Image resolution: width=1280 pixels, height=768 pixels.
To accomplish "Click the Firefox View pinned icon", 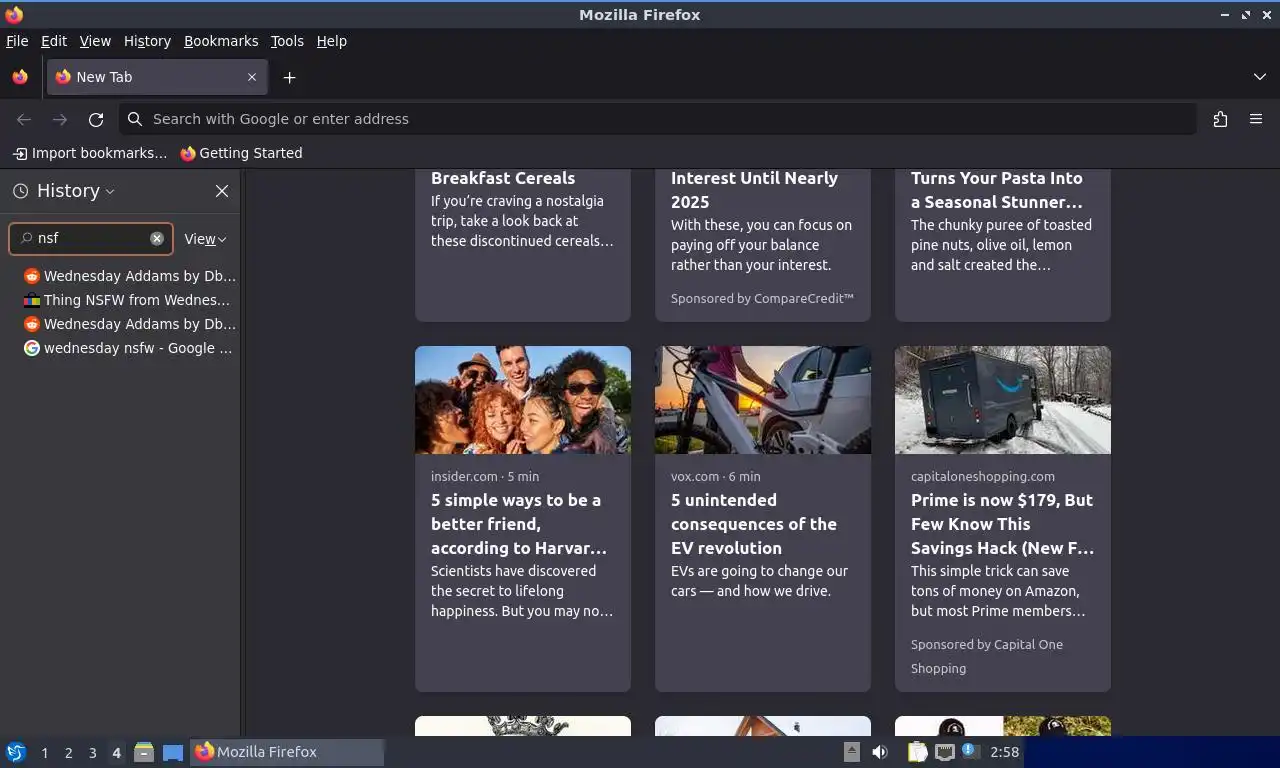I will coord(20,77).
